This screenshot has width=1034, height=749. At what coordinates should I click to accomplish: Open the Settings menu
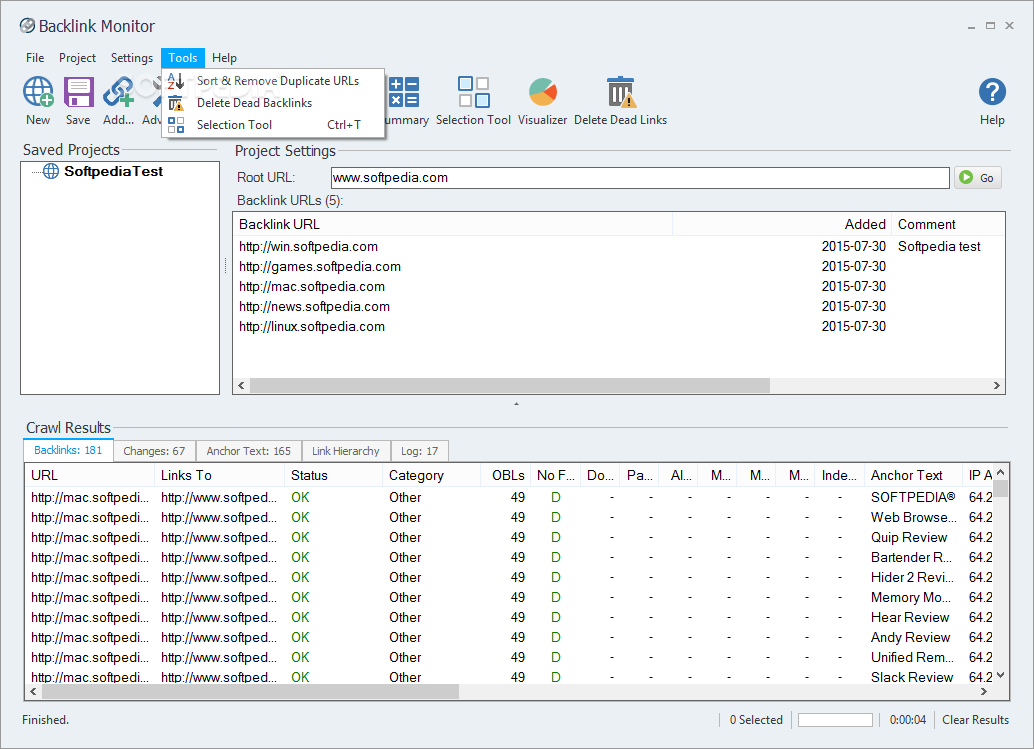132,58
